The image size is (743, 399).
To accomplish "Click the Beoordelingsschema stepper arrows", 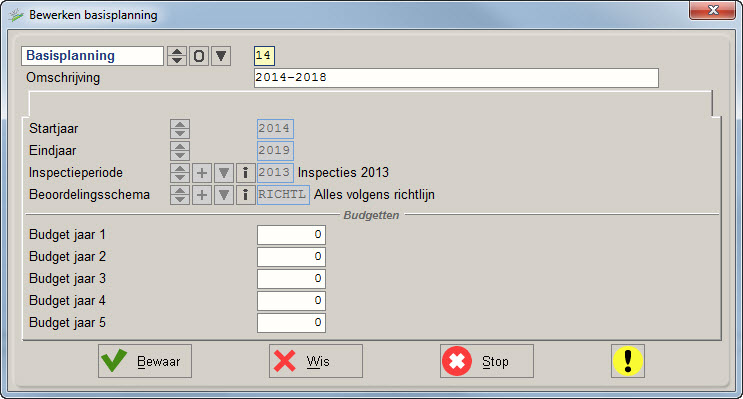I will tap(180, 195).
